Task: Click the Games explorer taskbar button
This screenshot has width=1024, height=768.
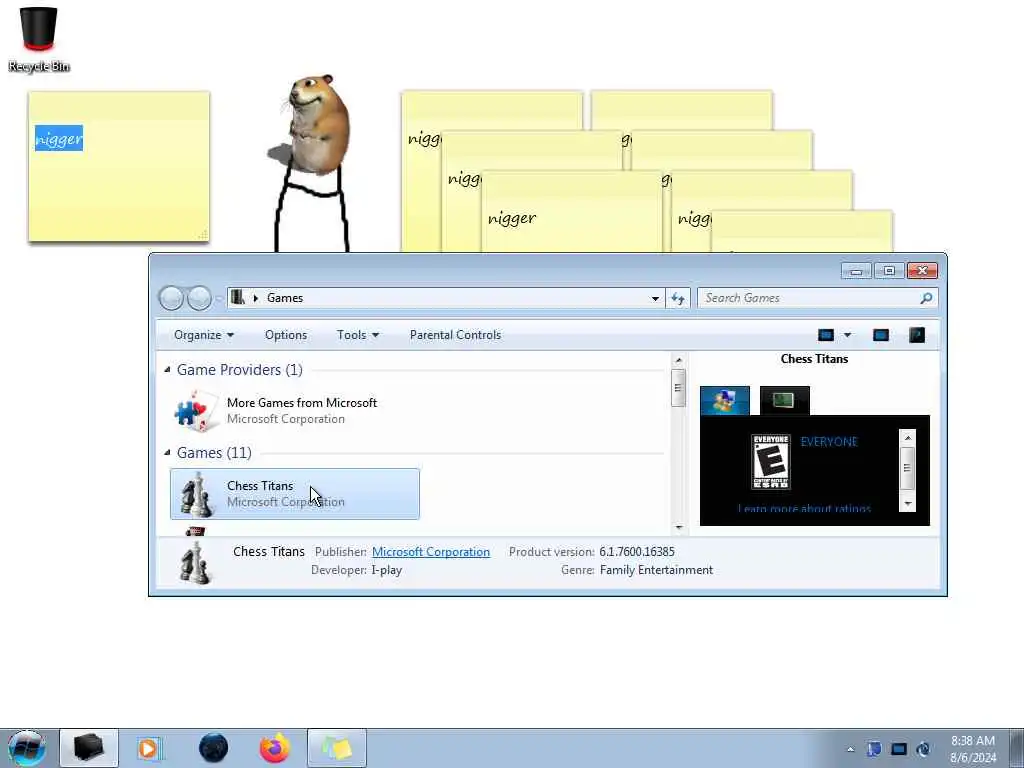Action: (89, 748)
